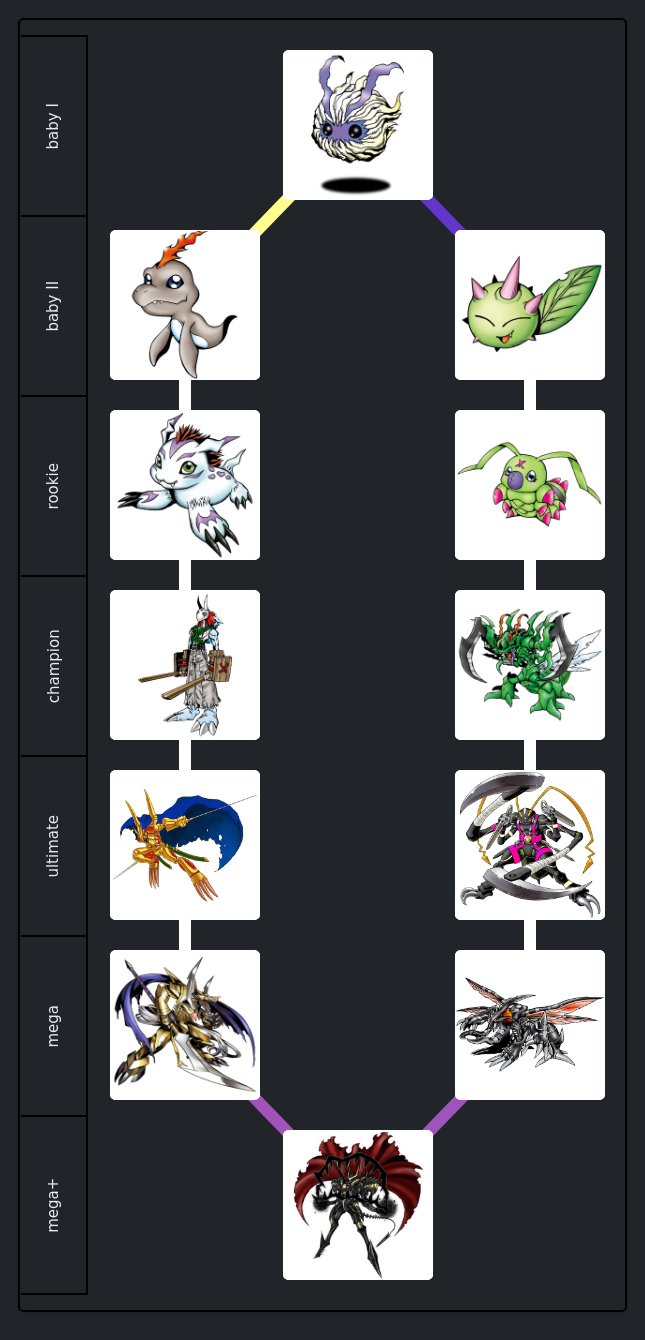The height and width of the screenshot is (1340, 645).
Task: Open the red-caped dark mega+ creature
Action: pyautogui.click(x=358, y=1205)
